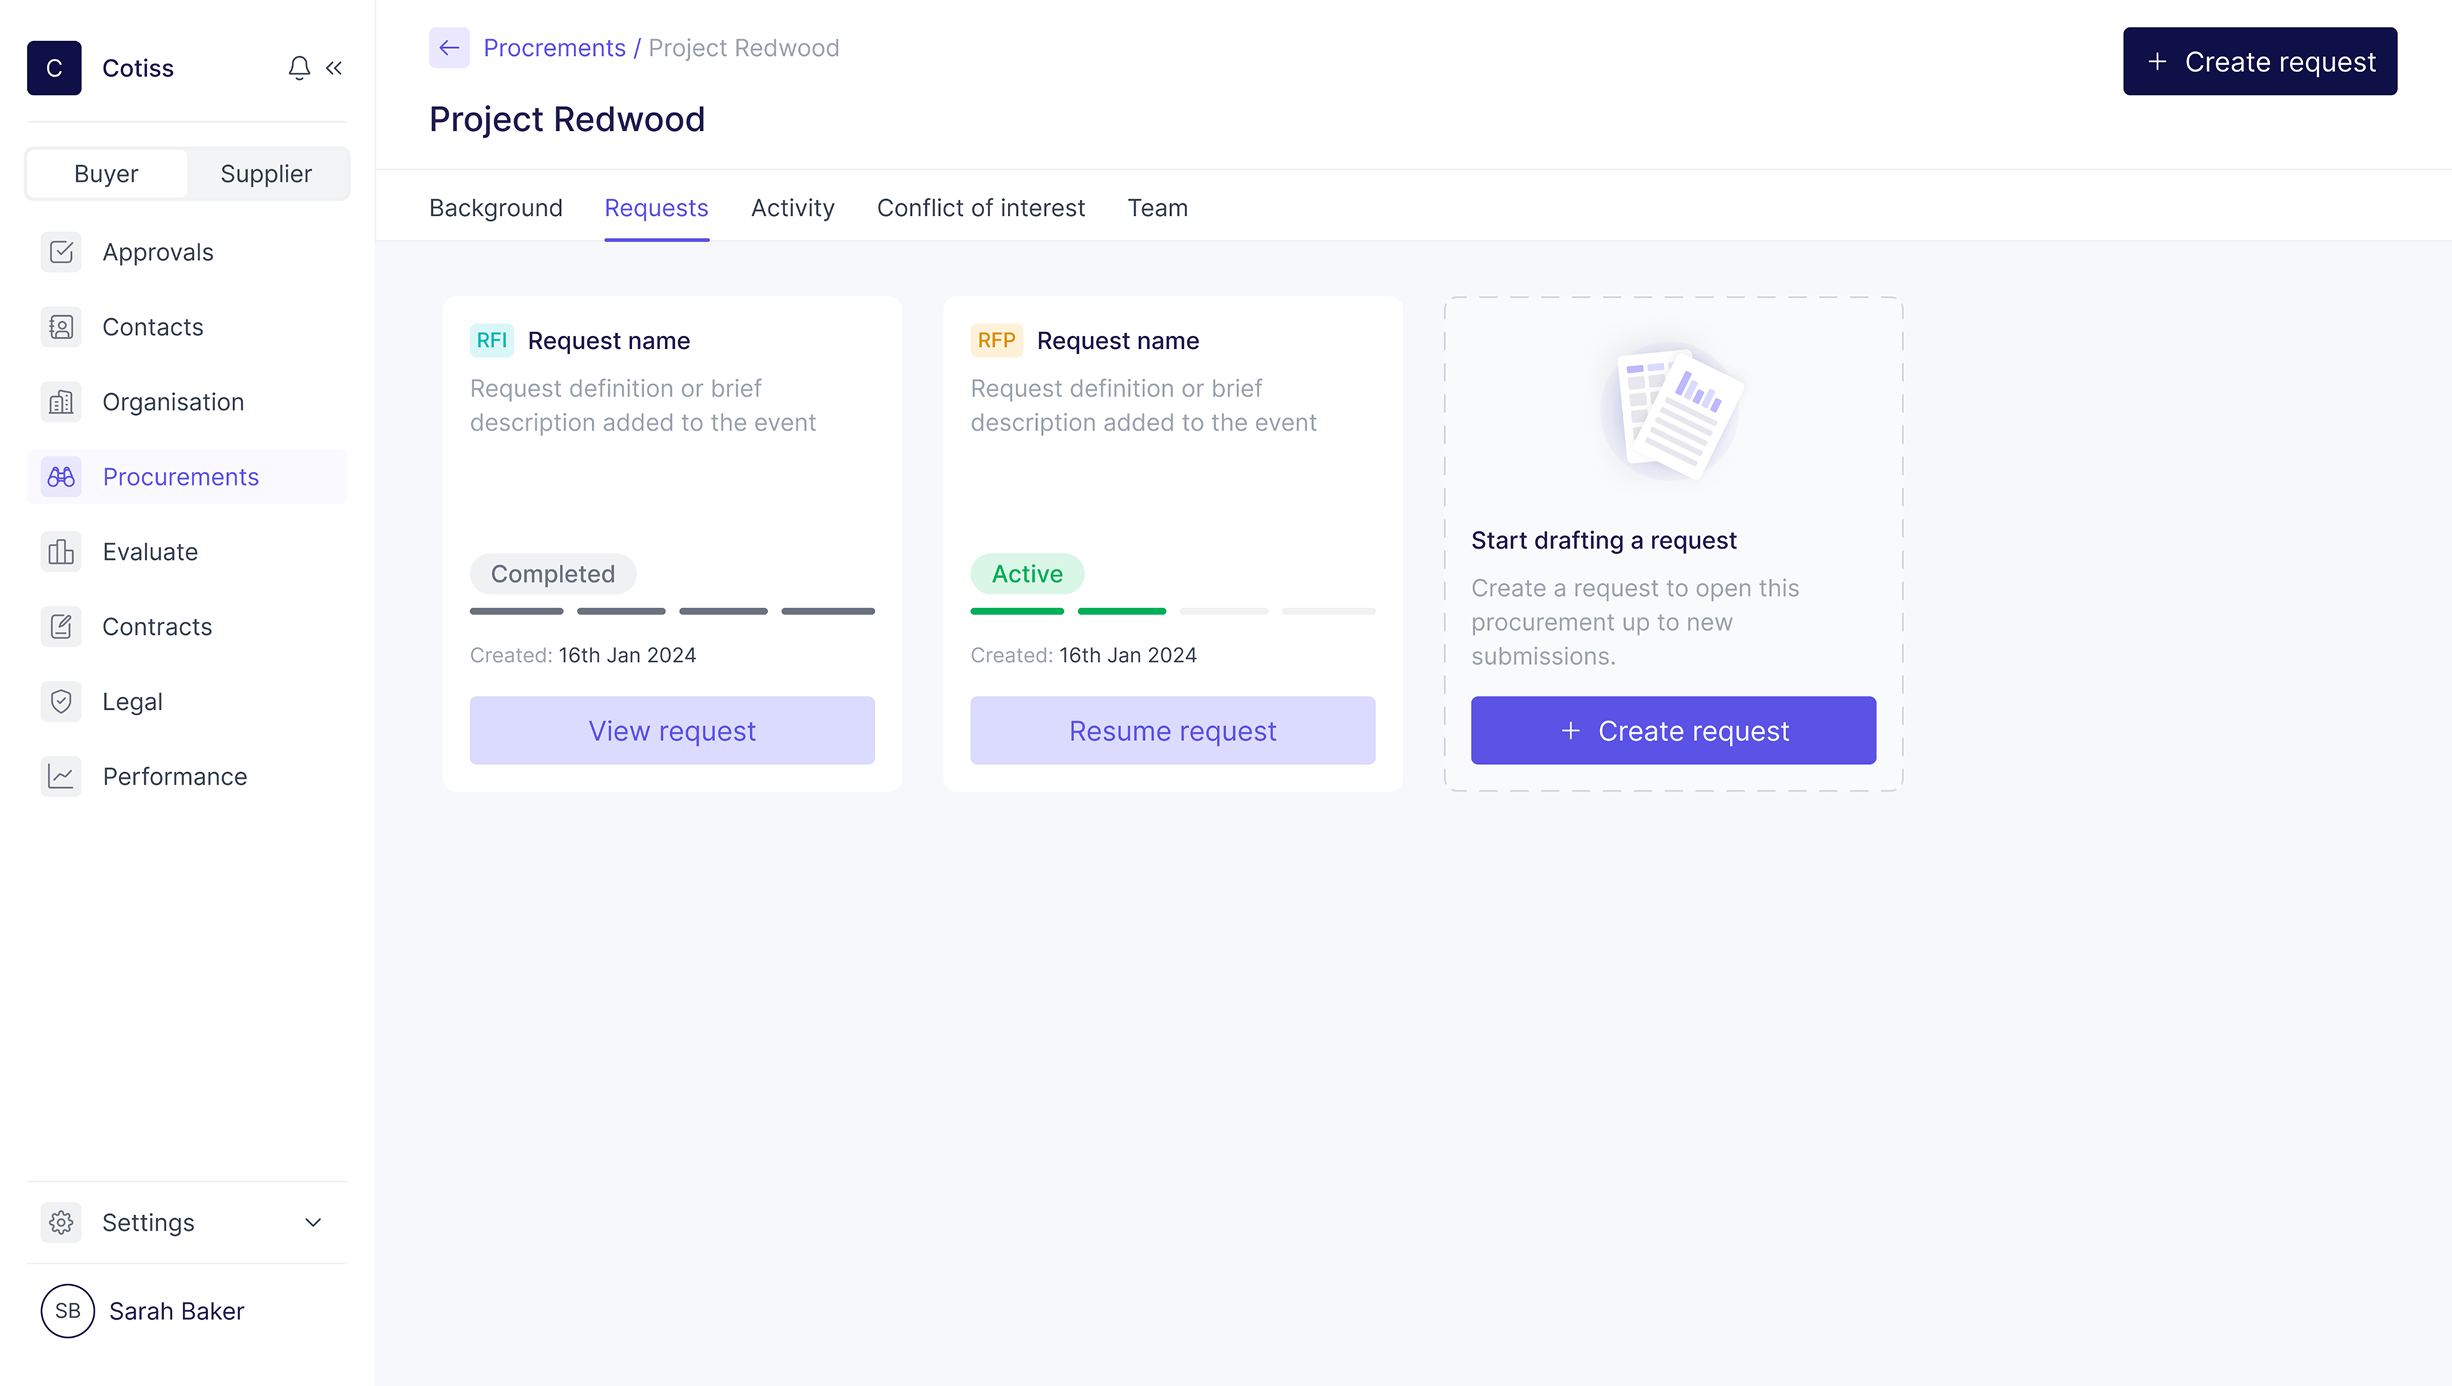Image resolution: width=2452 pixels, height=1386 pixels.
Task: Click the Cotiss logo tile
Action: coord(54,68)
